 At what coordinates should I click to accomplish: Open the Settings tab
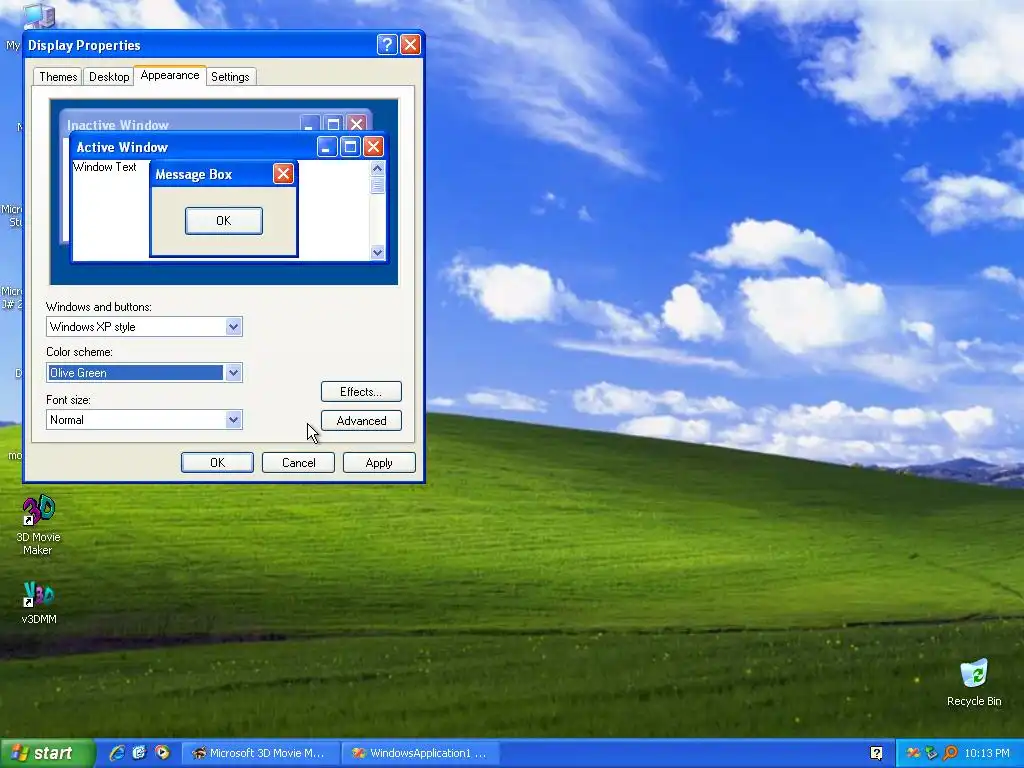point(230,76)
